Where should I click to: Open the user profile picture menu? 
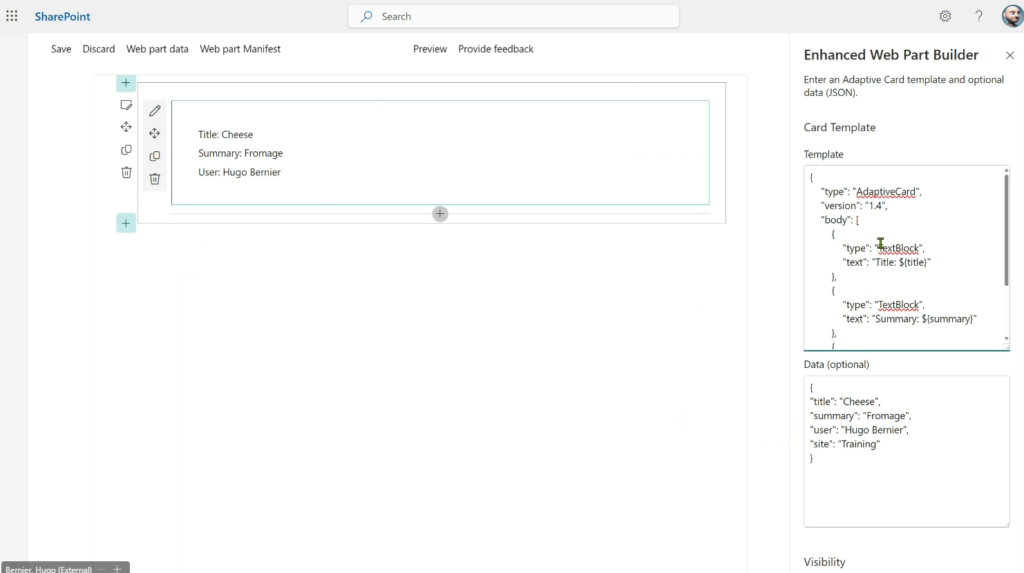click(x=1011, y=16)
